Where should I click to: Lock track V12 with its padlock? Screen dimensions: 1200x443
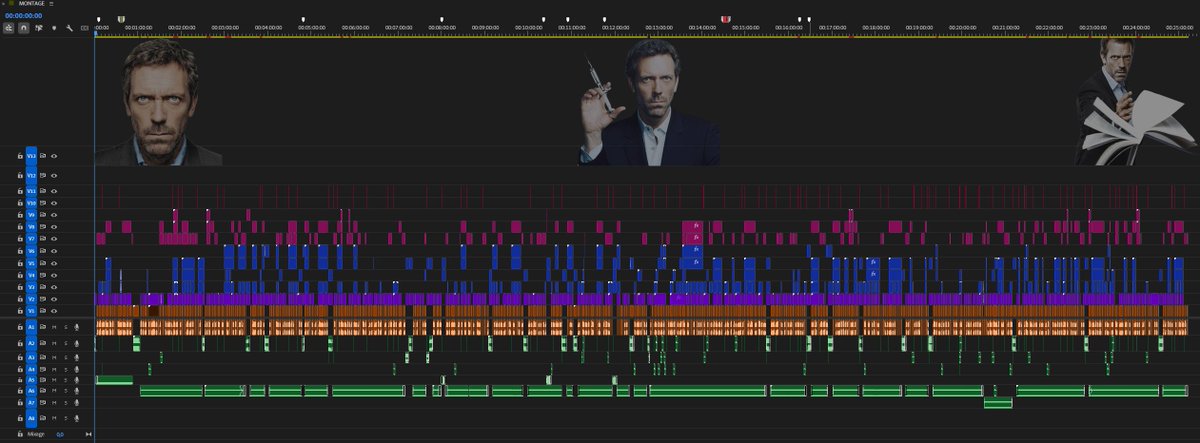(20, 175)
